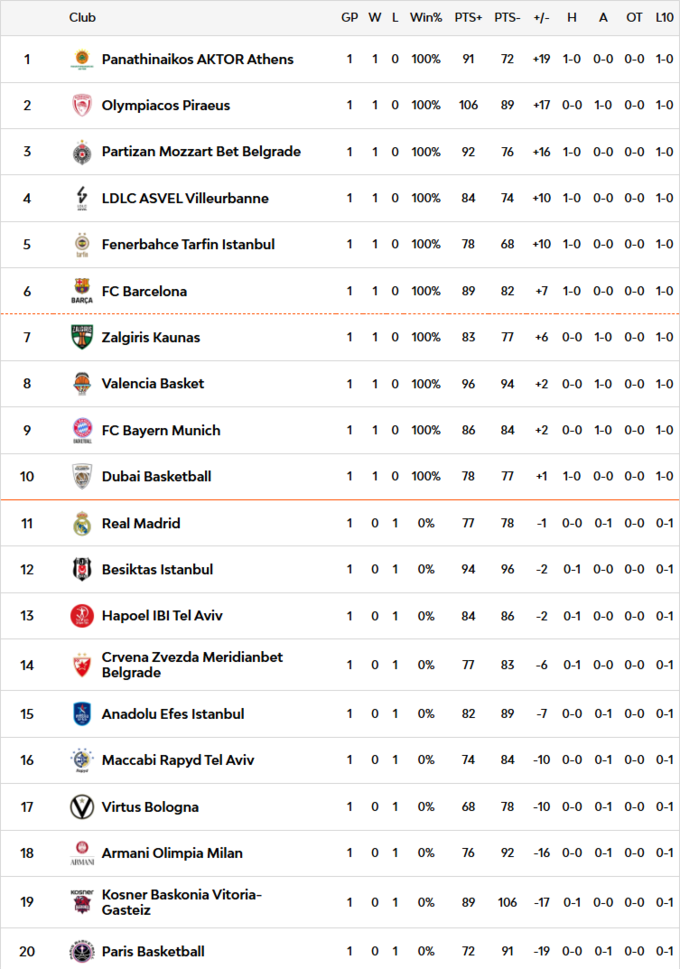Open the FC Bayern Munich logo

click(x=82, y=430)
